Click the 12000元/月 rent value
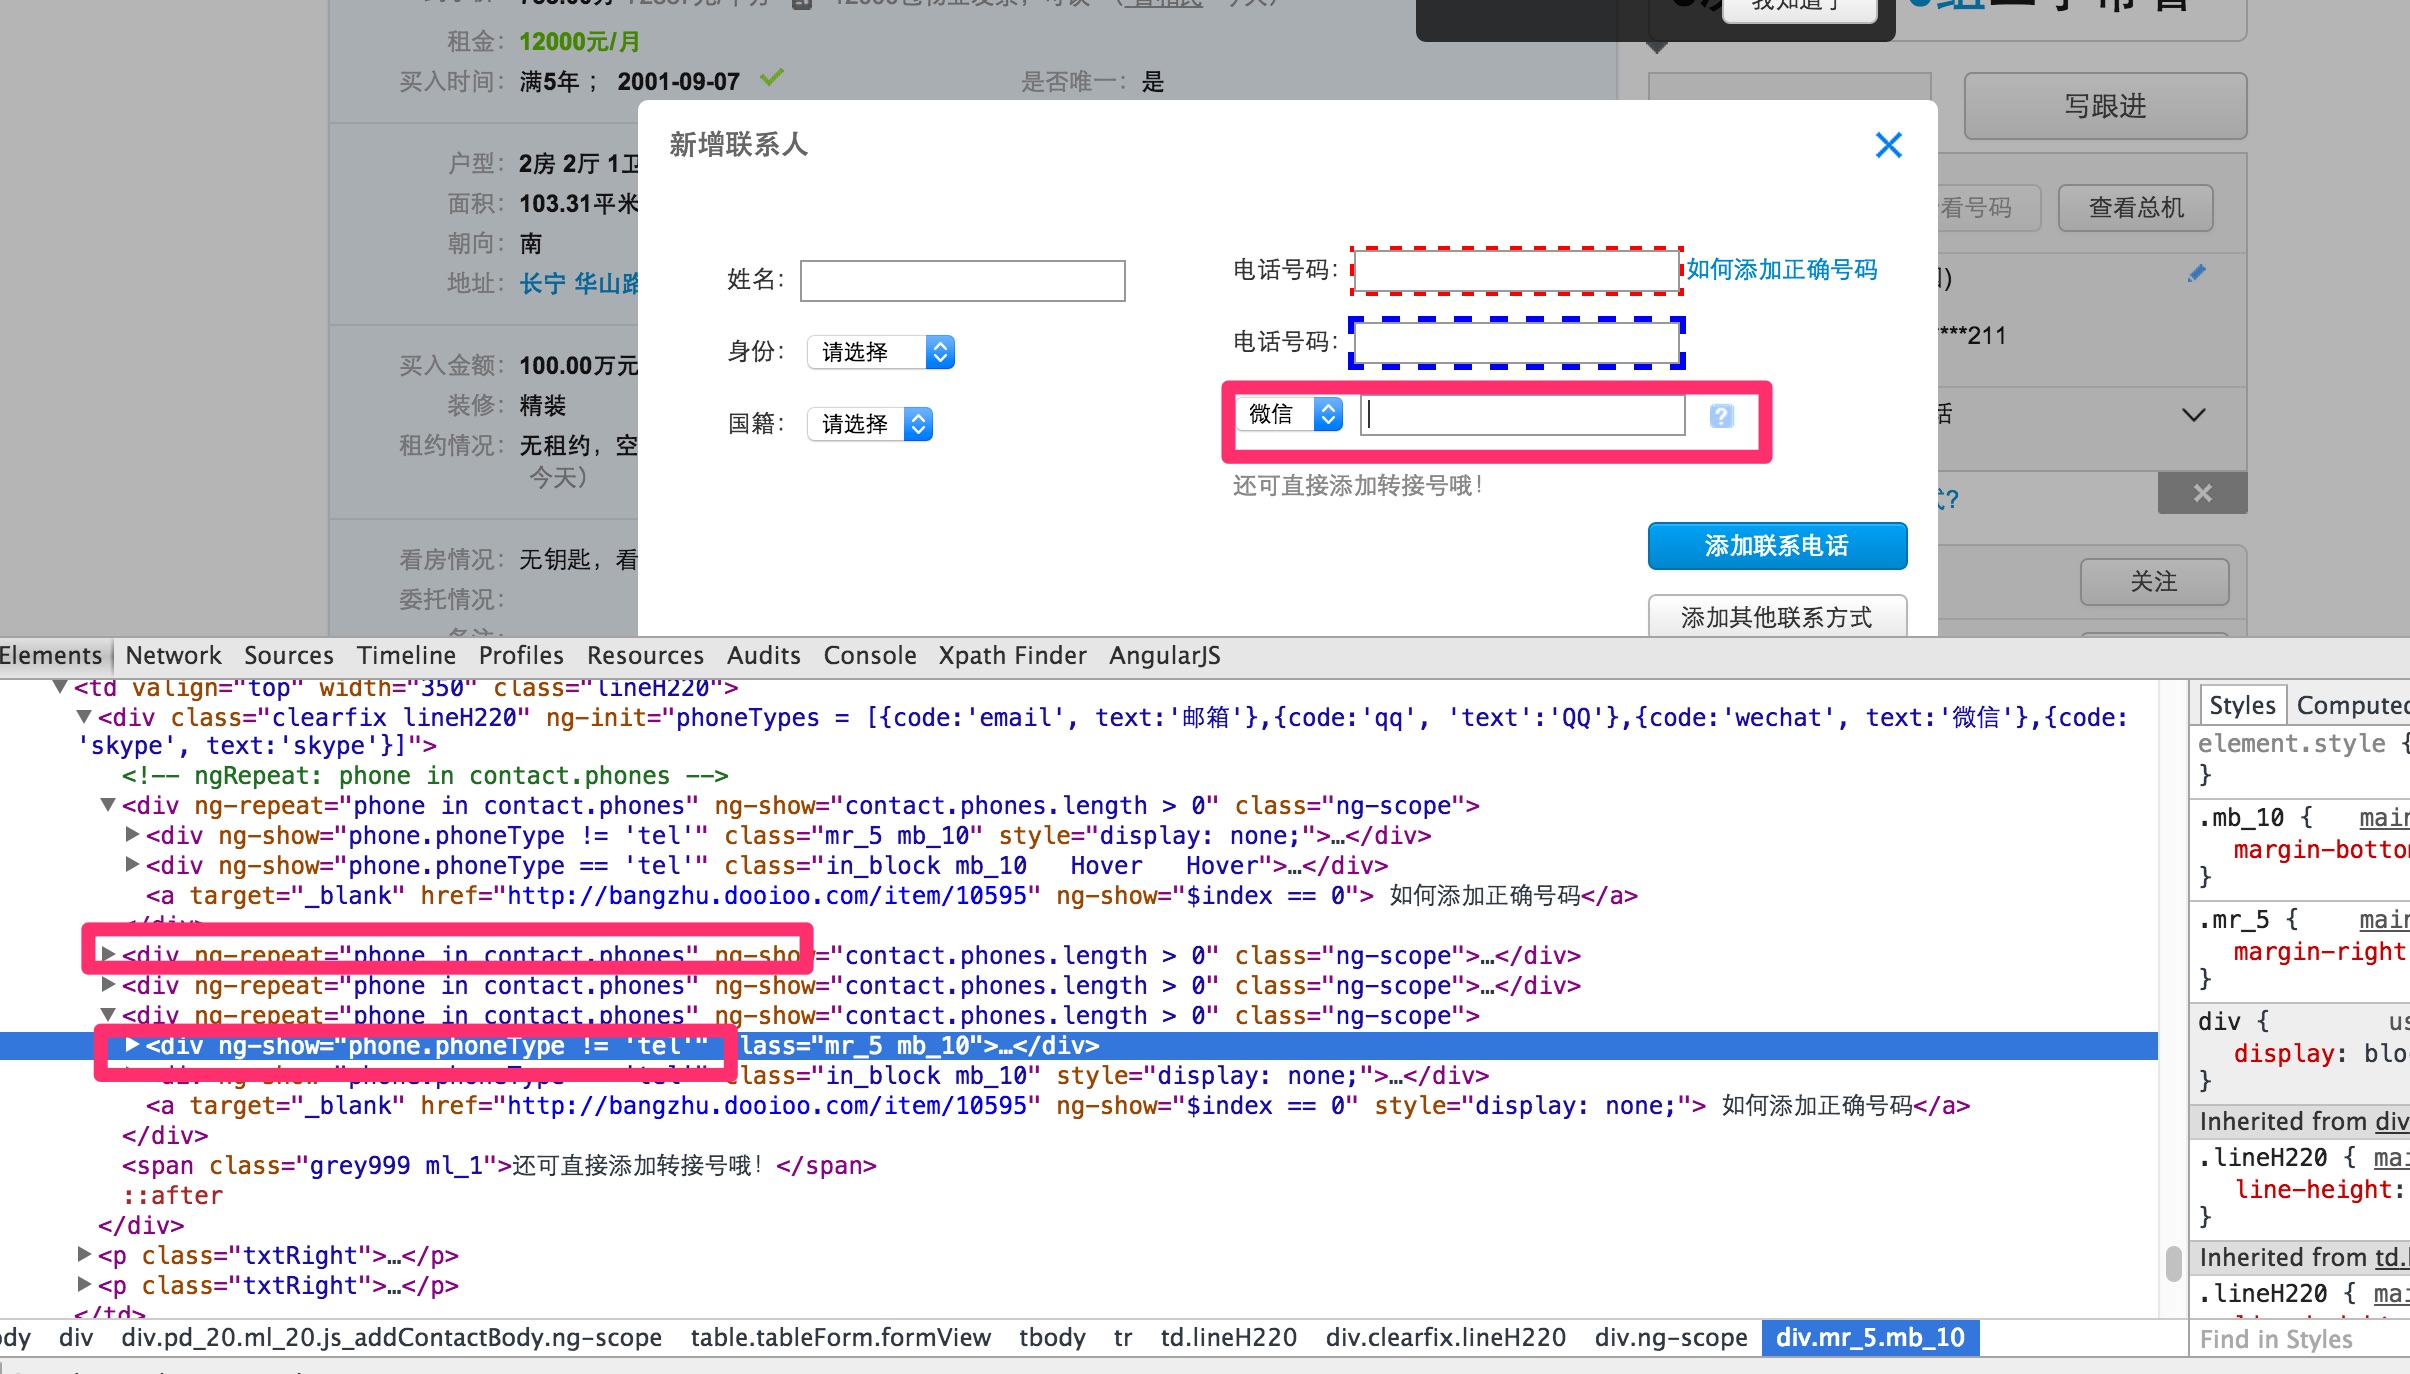The height and width of the screenshot is (1374, 2410). coord(579,42)
